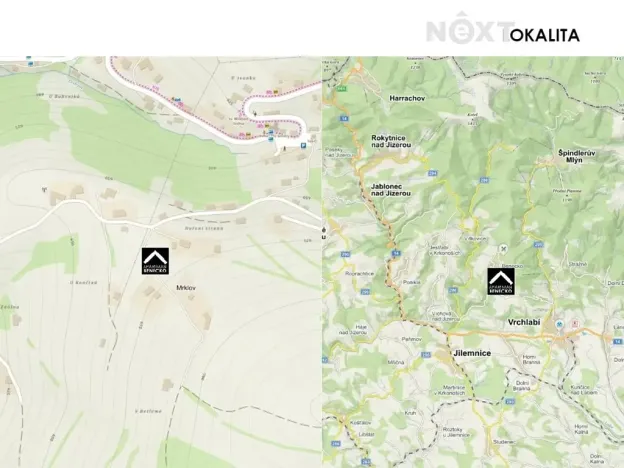Click the LOKALITA heading text

pos(544,35)
